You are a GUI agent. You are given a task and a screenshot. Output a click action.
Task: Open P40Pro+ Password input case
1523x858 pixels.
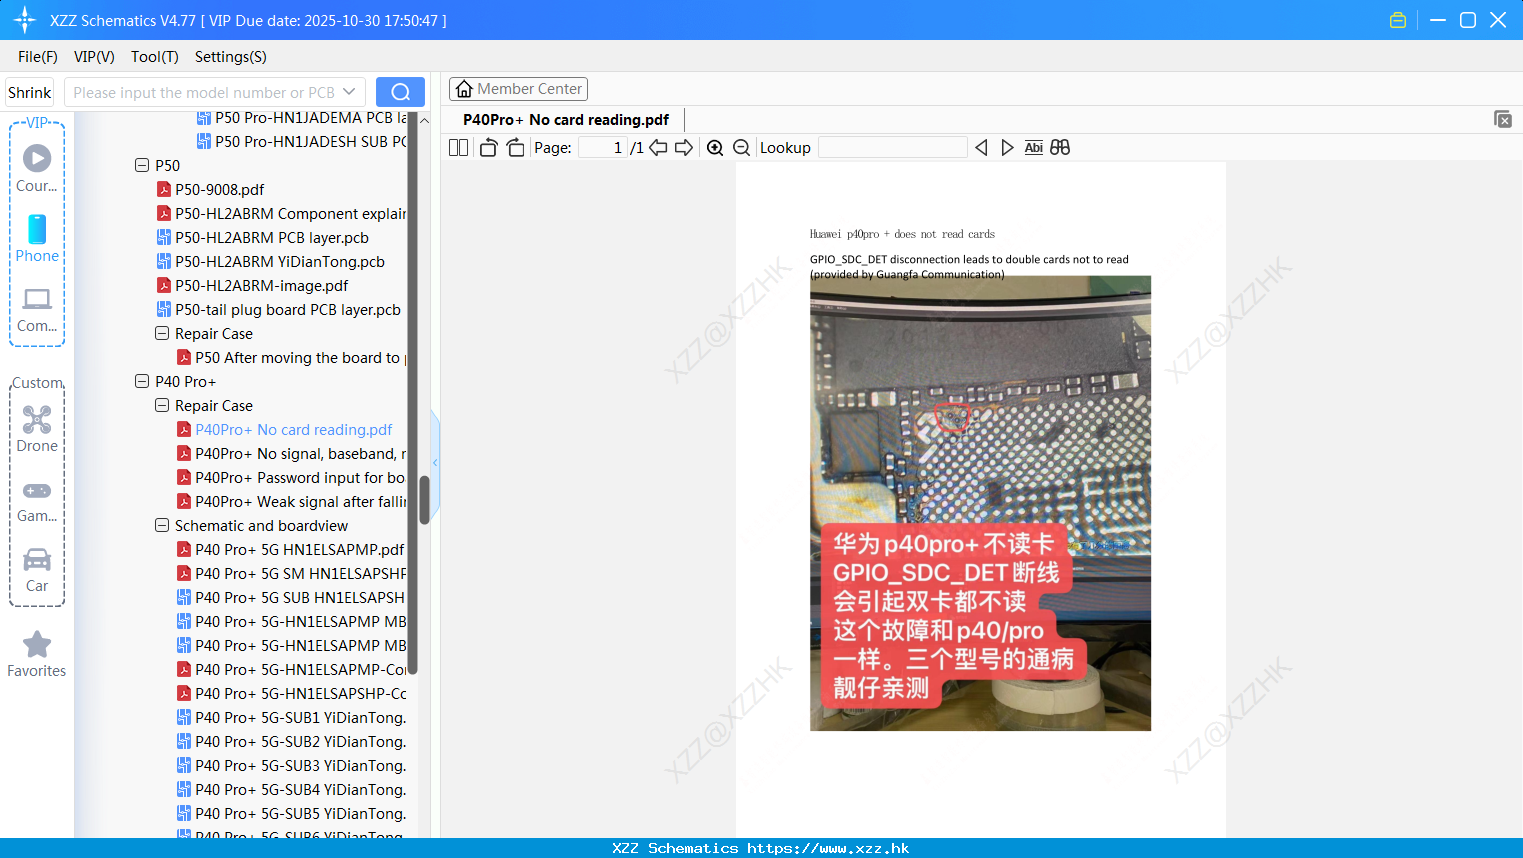pyautogui.click(x=292, y=478)
